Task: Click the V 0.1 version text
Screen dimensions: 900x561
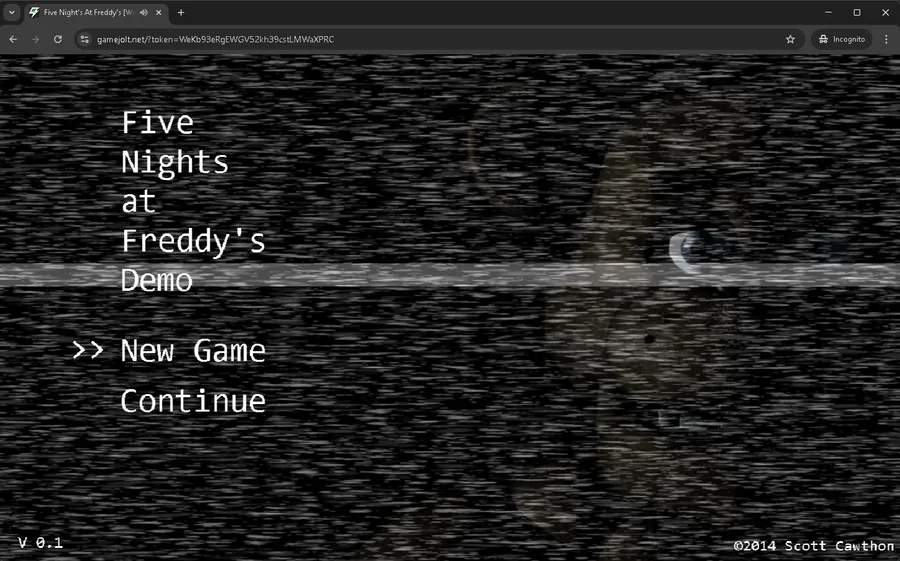Action: [x=40, y=543]
